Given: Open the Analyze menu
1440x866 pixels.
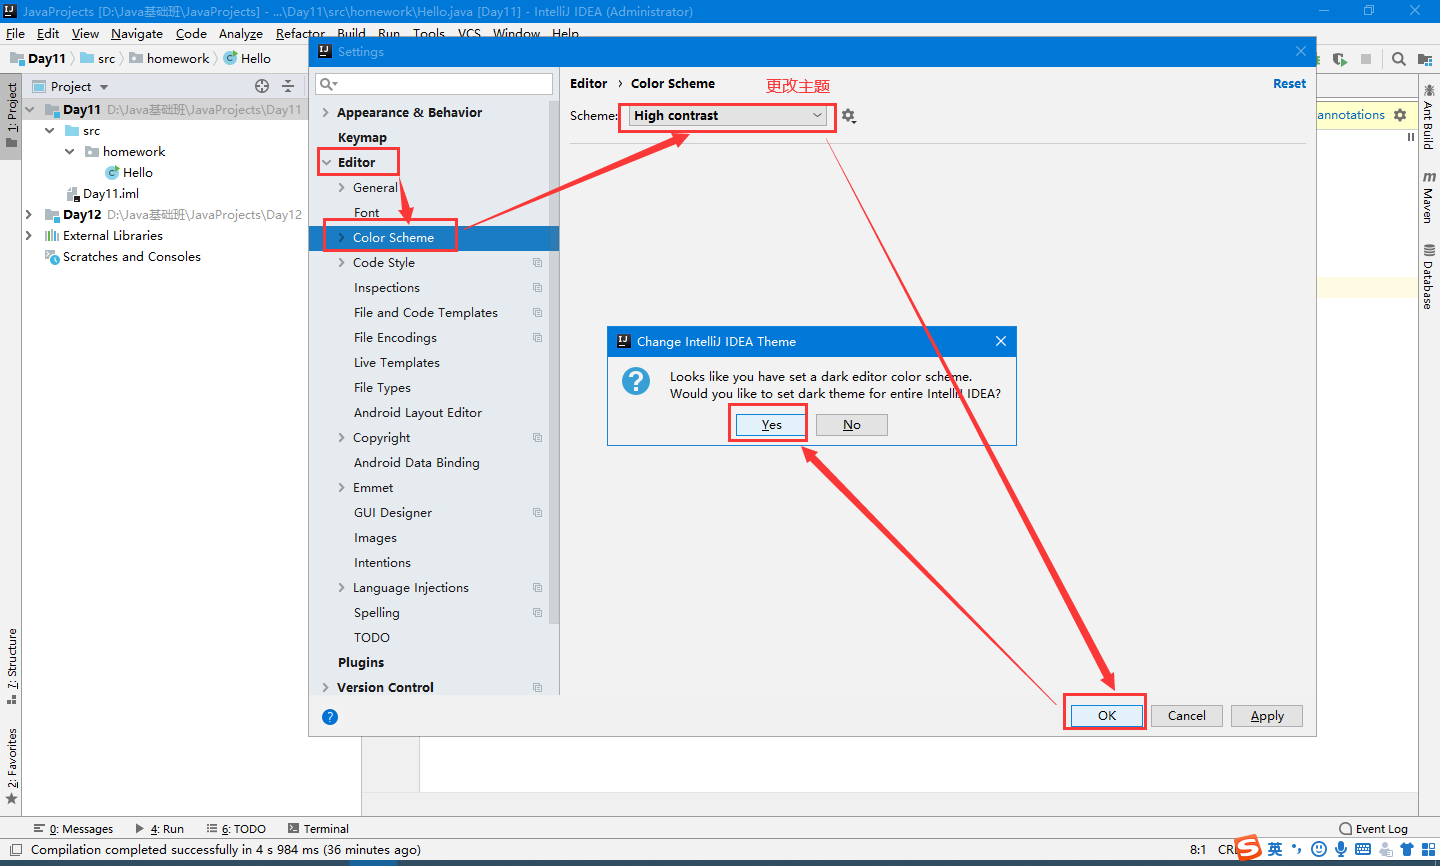Looking at the screenshot, I should tap(241, 34).
